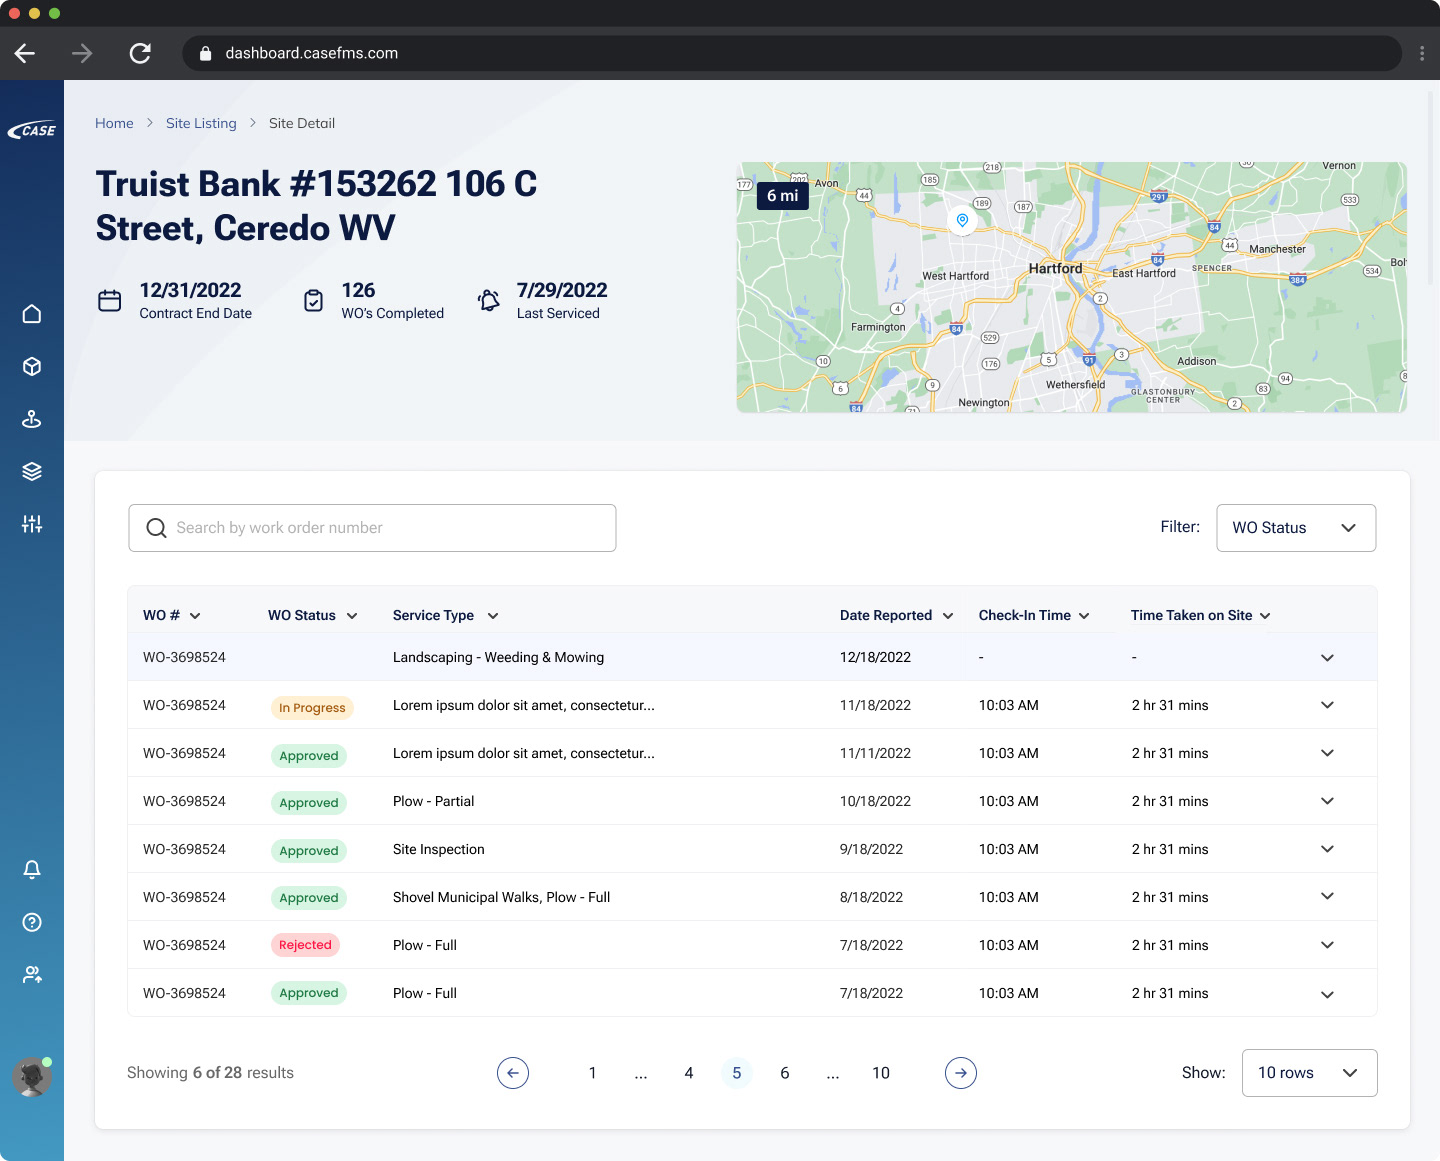
Task: Click the calendar Contract End Date icon
Action: pos(110,300)
